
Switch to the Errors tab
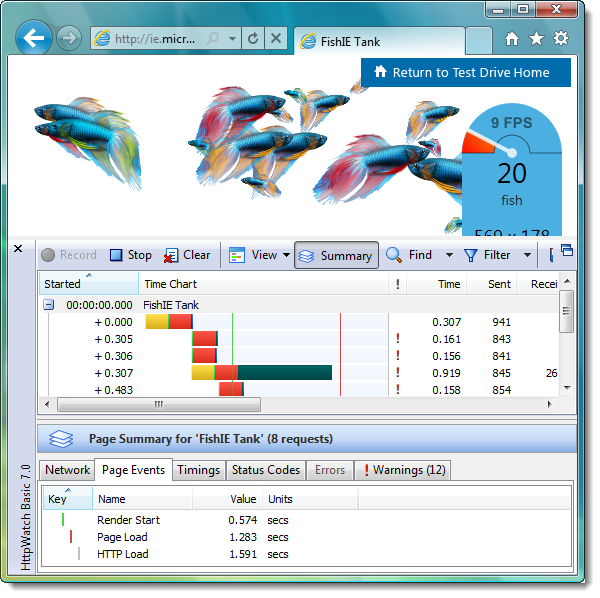point(330,470)
